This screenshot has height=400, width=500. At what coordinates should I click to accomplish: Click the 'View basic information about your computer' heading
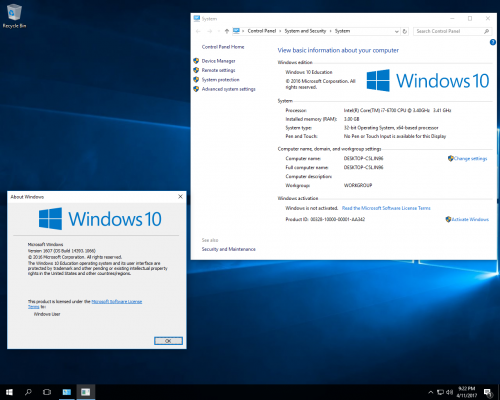click(x=338, y=50)
